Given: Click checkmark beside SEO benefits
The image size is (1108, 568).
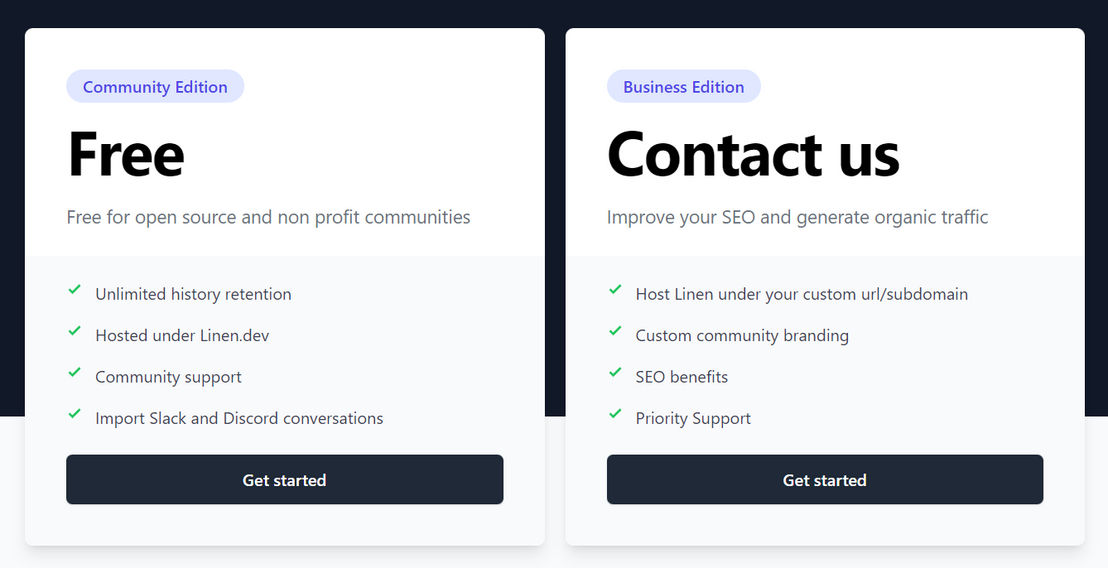Looking at the screenshot, I should pyautogui.click(x=615, y=372).
